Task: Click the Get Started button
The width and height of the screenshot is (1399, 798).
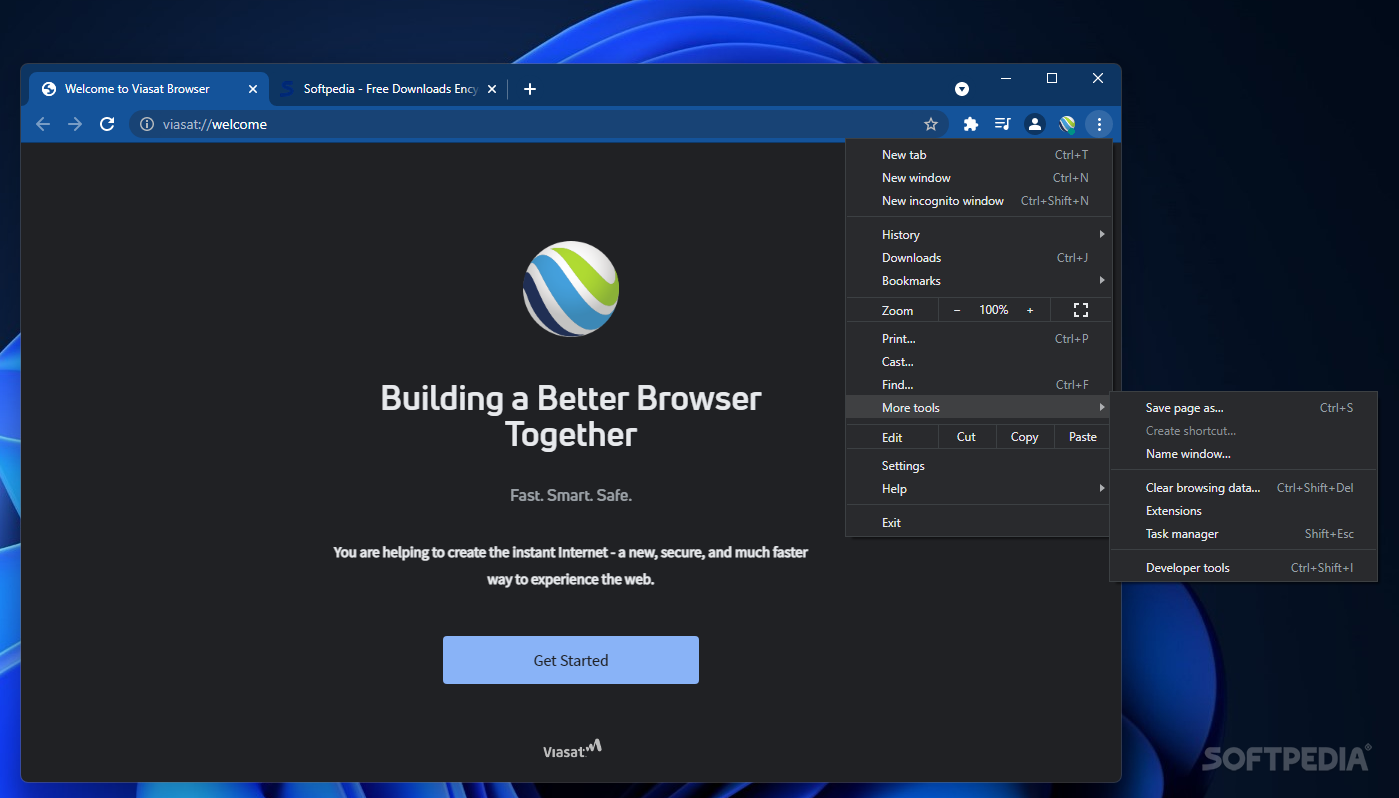Action: [571, 660]
